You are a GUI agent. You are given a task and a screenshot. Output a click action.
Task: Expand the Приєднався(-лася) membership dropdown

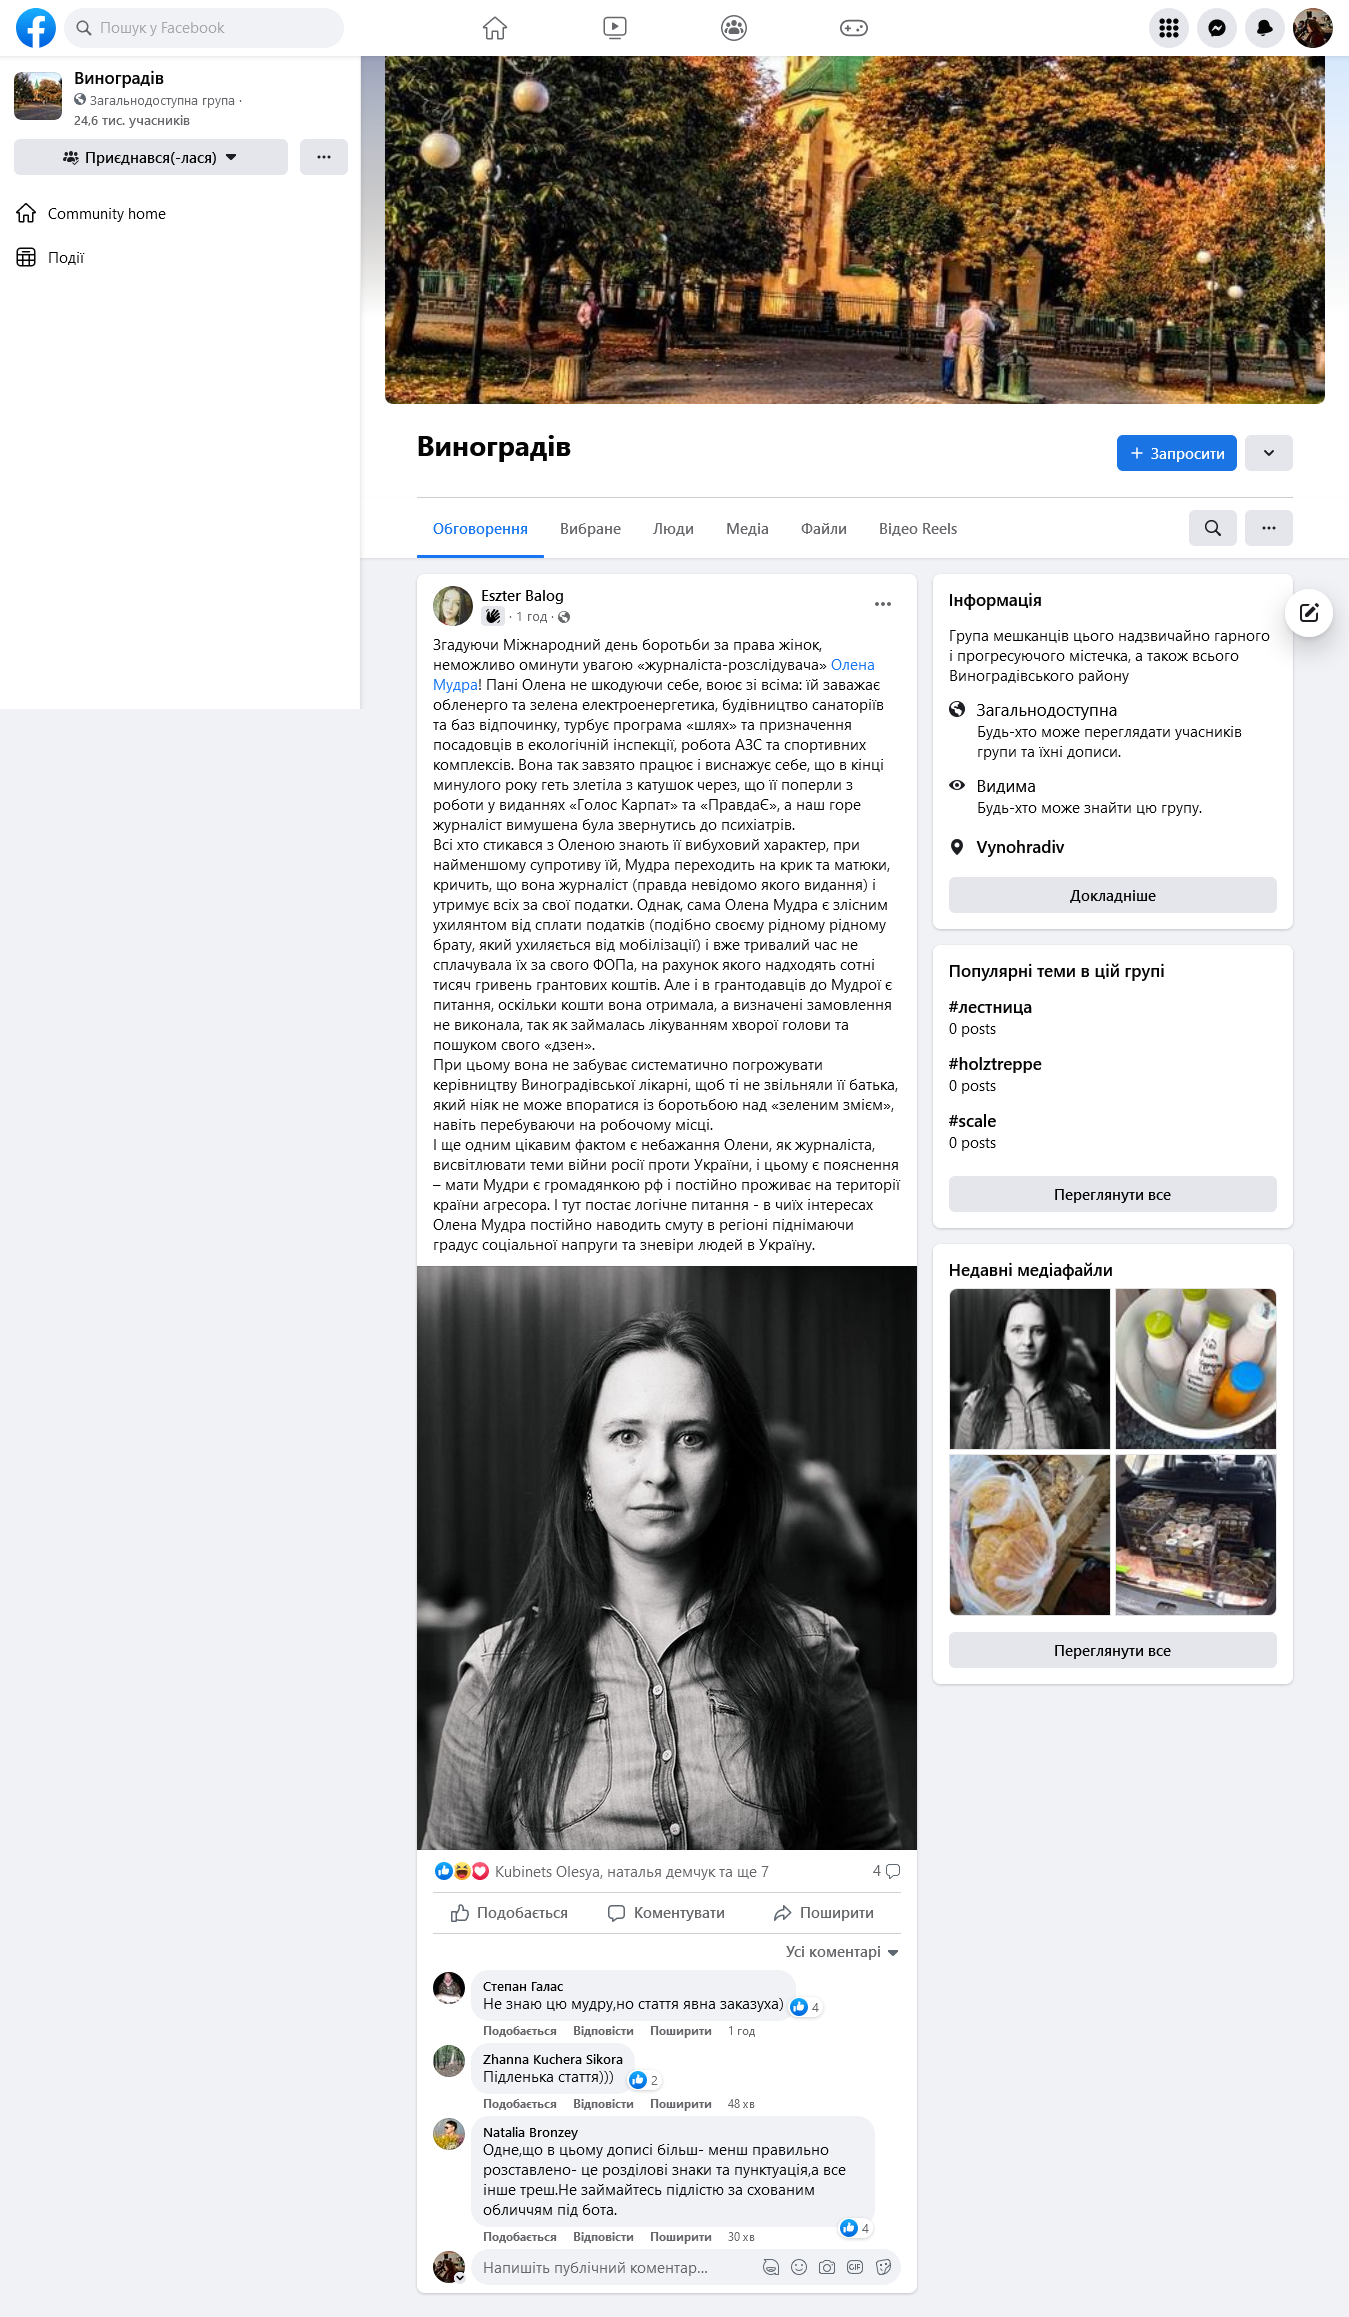[151, 157]
